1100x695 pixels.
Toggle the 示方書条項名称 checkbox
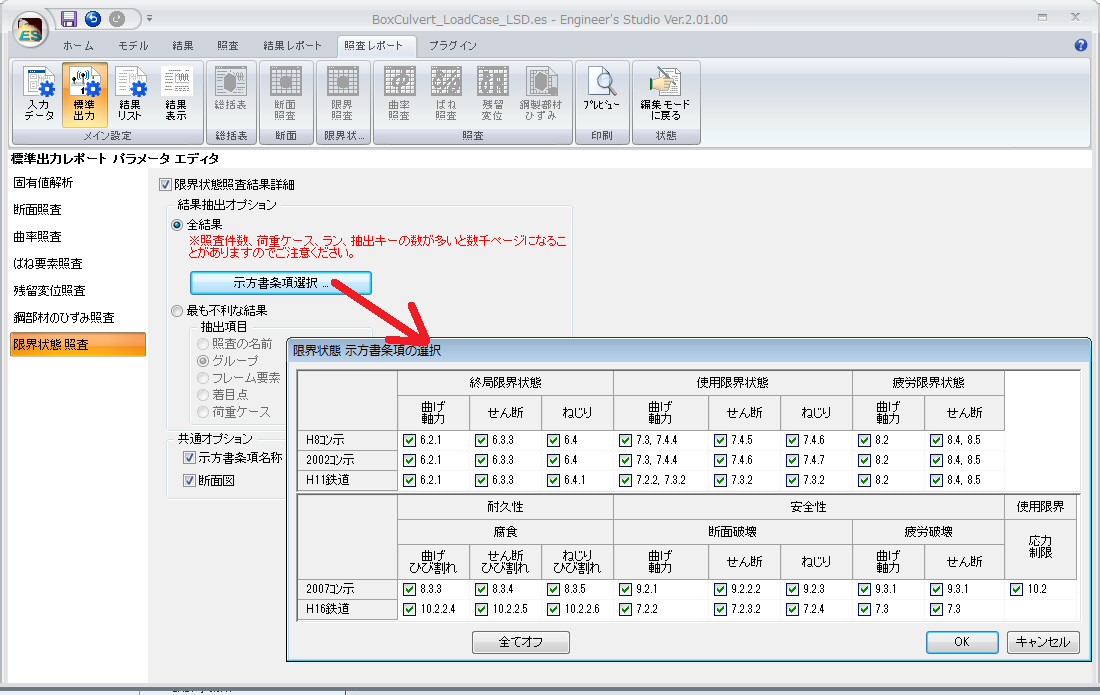click(189, 458)
